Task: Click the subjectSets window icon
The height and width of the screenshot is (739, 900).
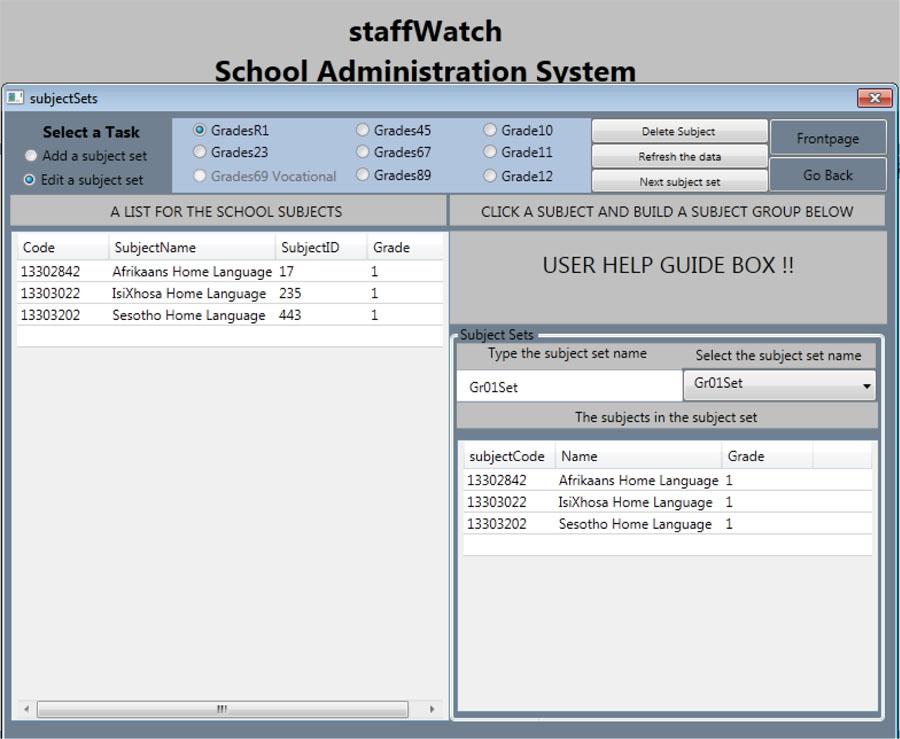Action: coord(14,97)
